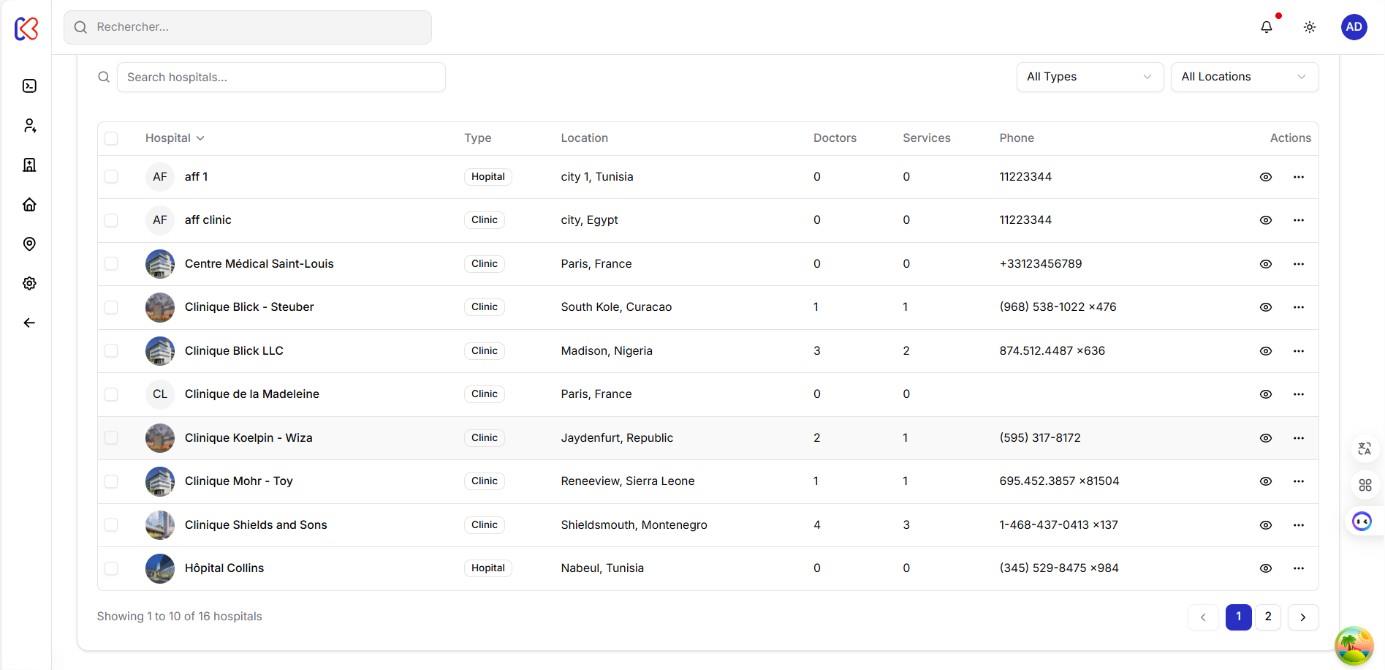View details of Clinique Mohr - Toy

[x=1265, y=480]
